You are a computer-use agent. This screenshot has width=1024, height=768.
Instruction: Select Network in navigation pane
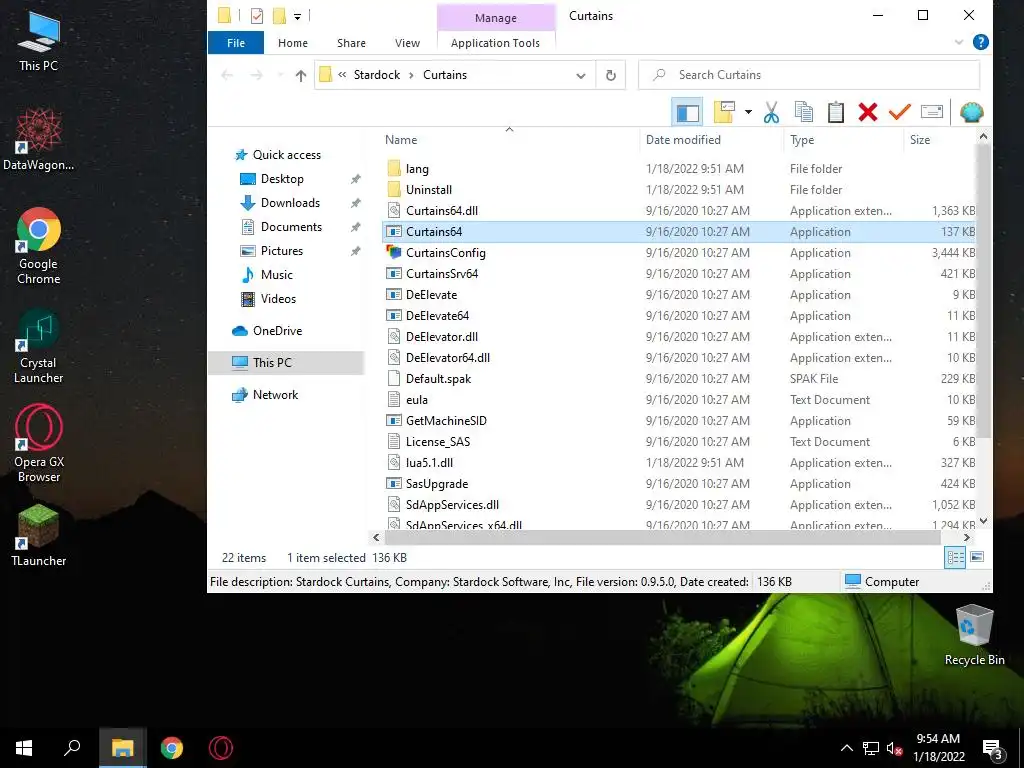tap(275, 395)
